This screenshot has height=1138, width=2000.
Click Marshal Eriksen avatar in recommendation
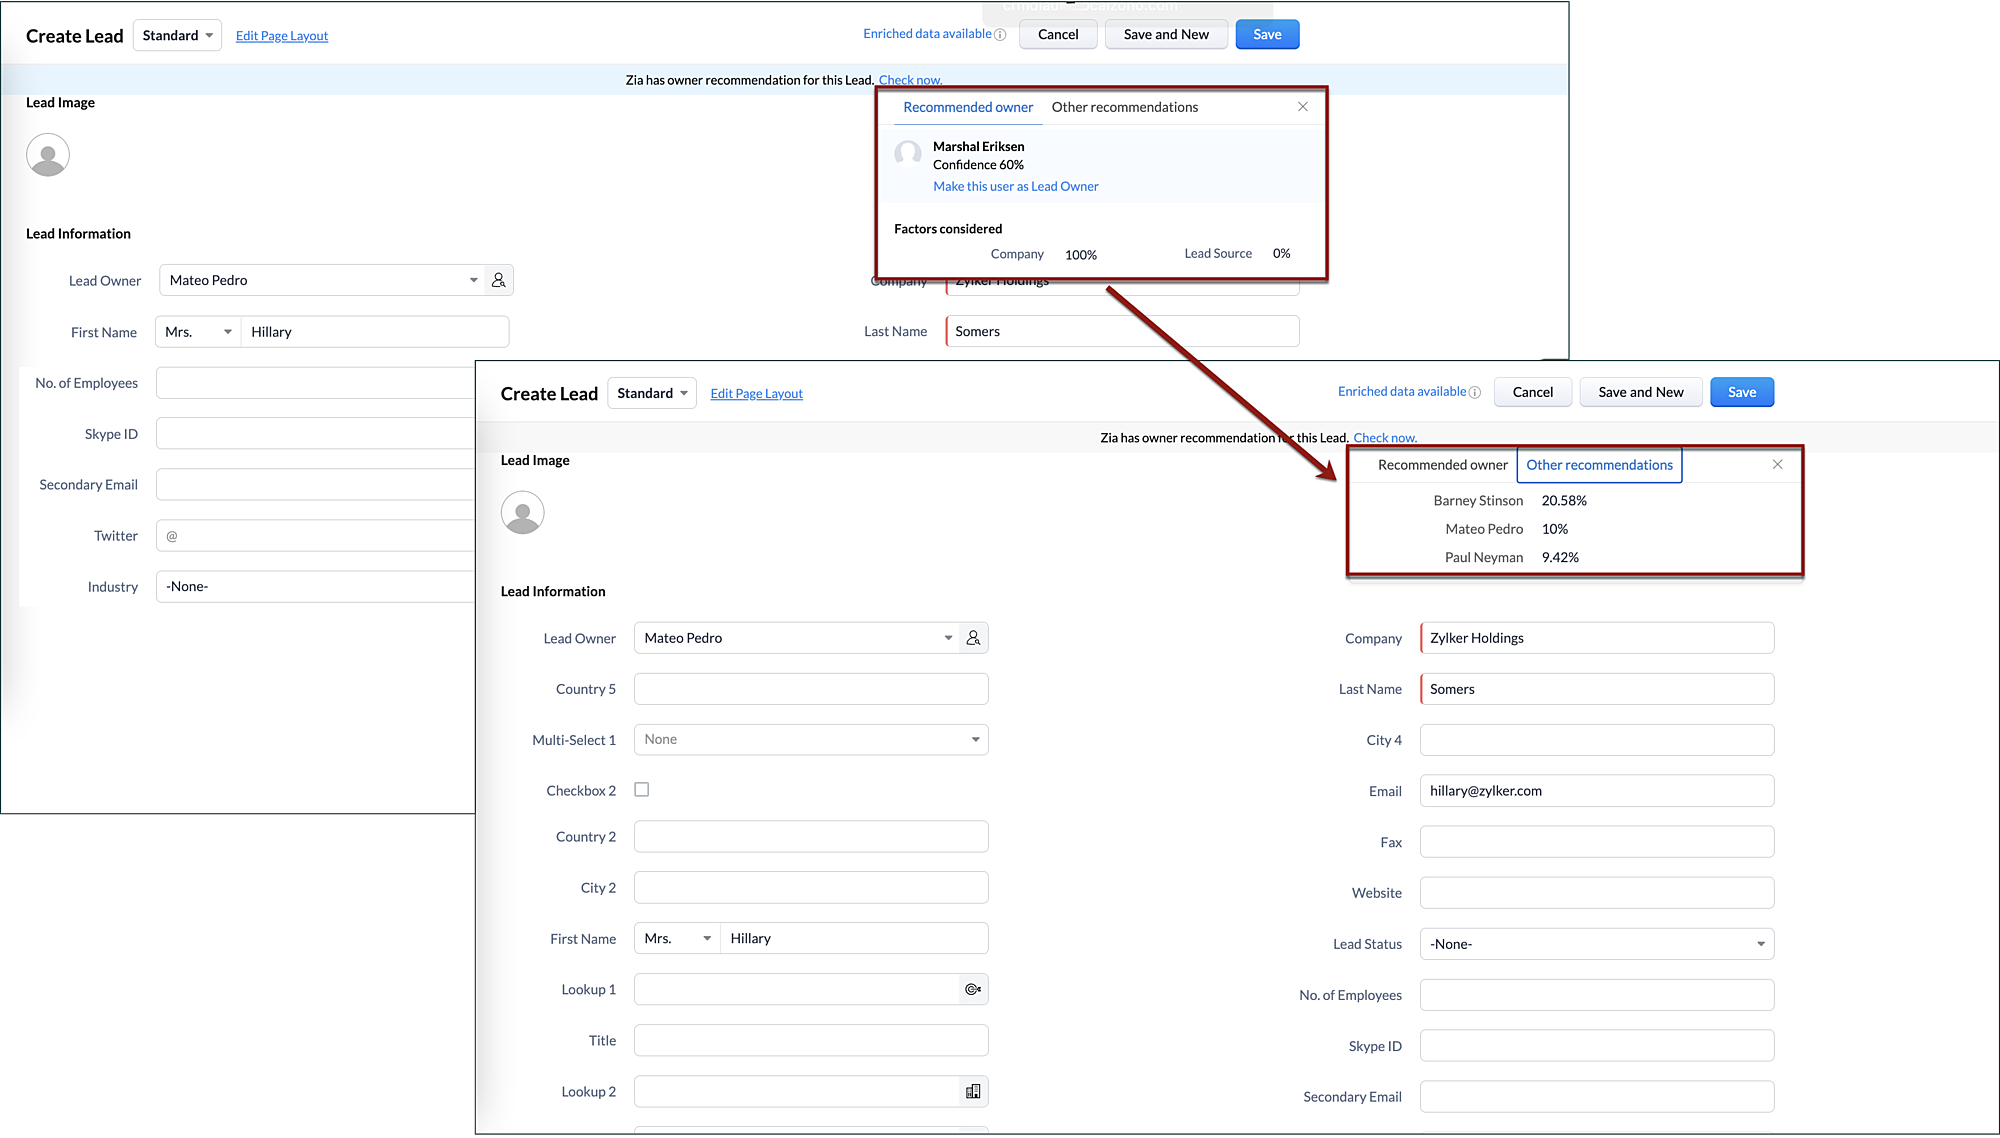(x=908, y=153)
